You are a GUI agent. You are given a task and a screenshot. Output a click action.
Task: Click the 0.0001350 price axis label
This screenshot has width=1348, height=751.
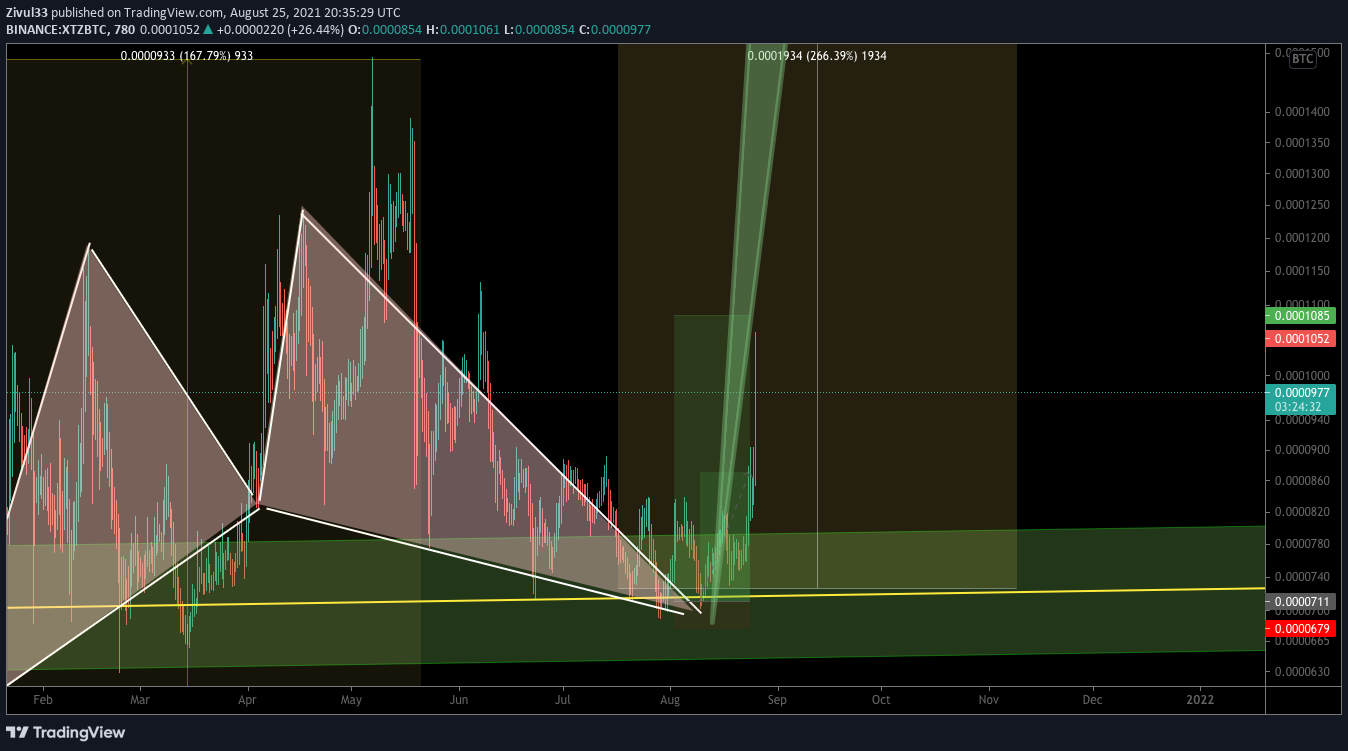coord(1302,143)
